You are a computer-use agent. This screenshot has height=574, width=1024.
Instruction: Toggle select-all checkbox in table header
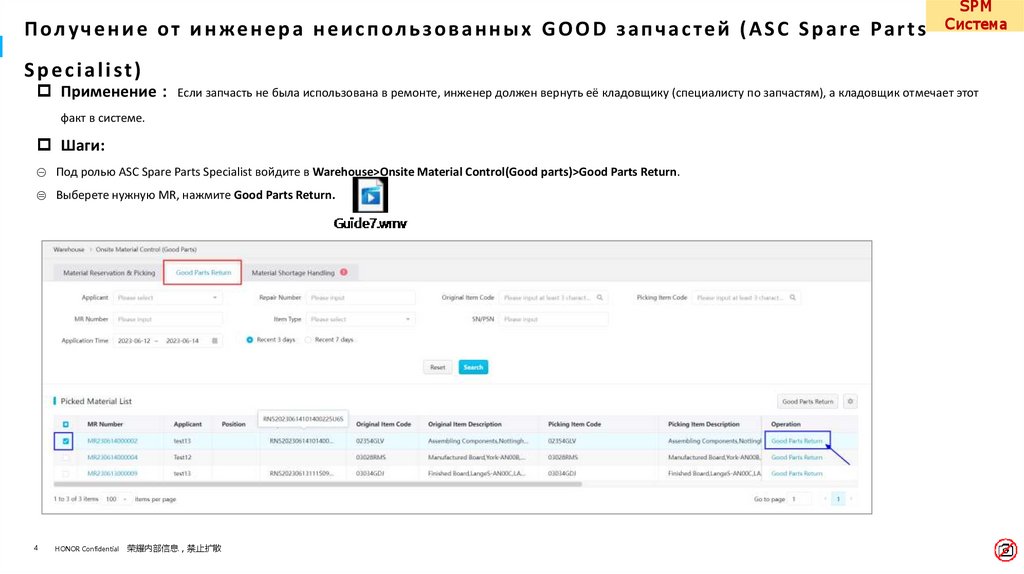point(65,424)
